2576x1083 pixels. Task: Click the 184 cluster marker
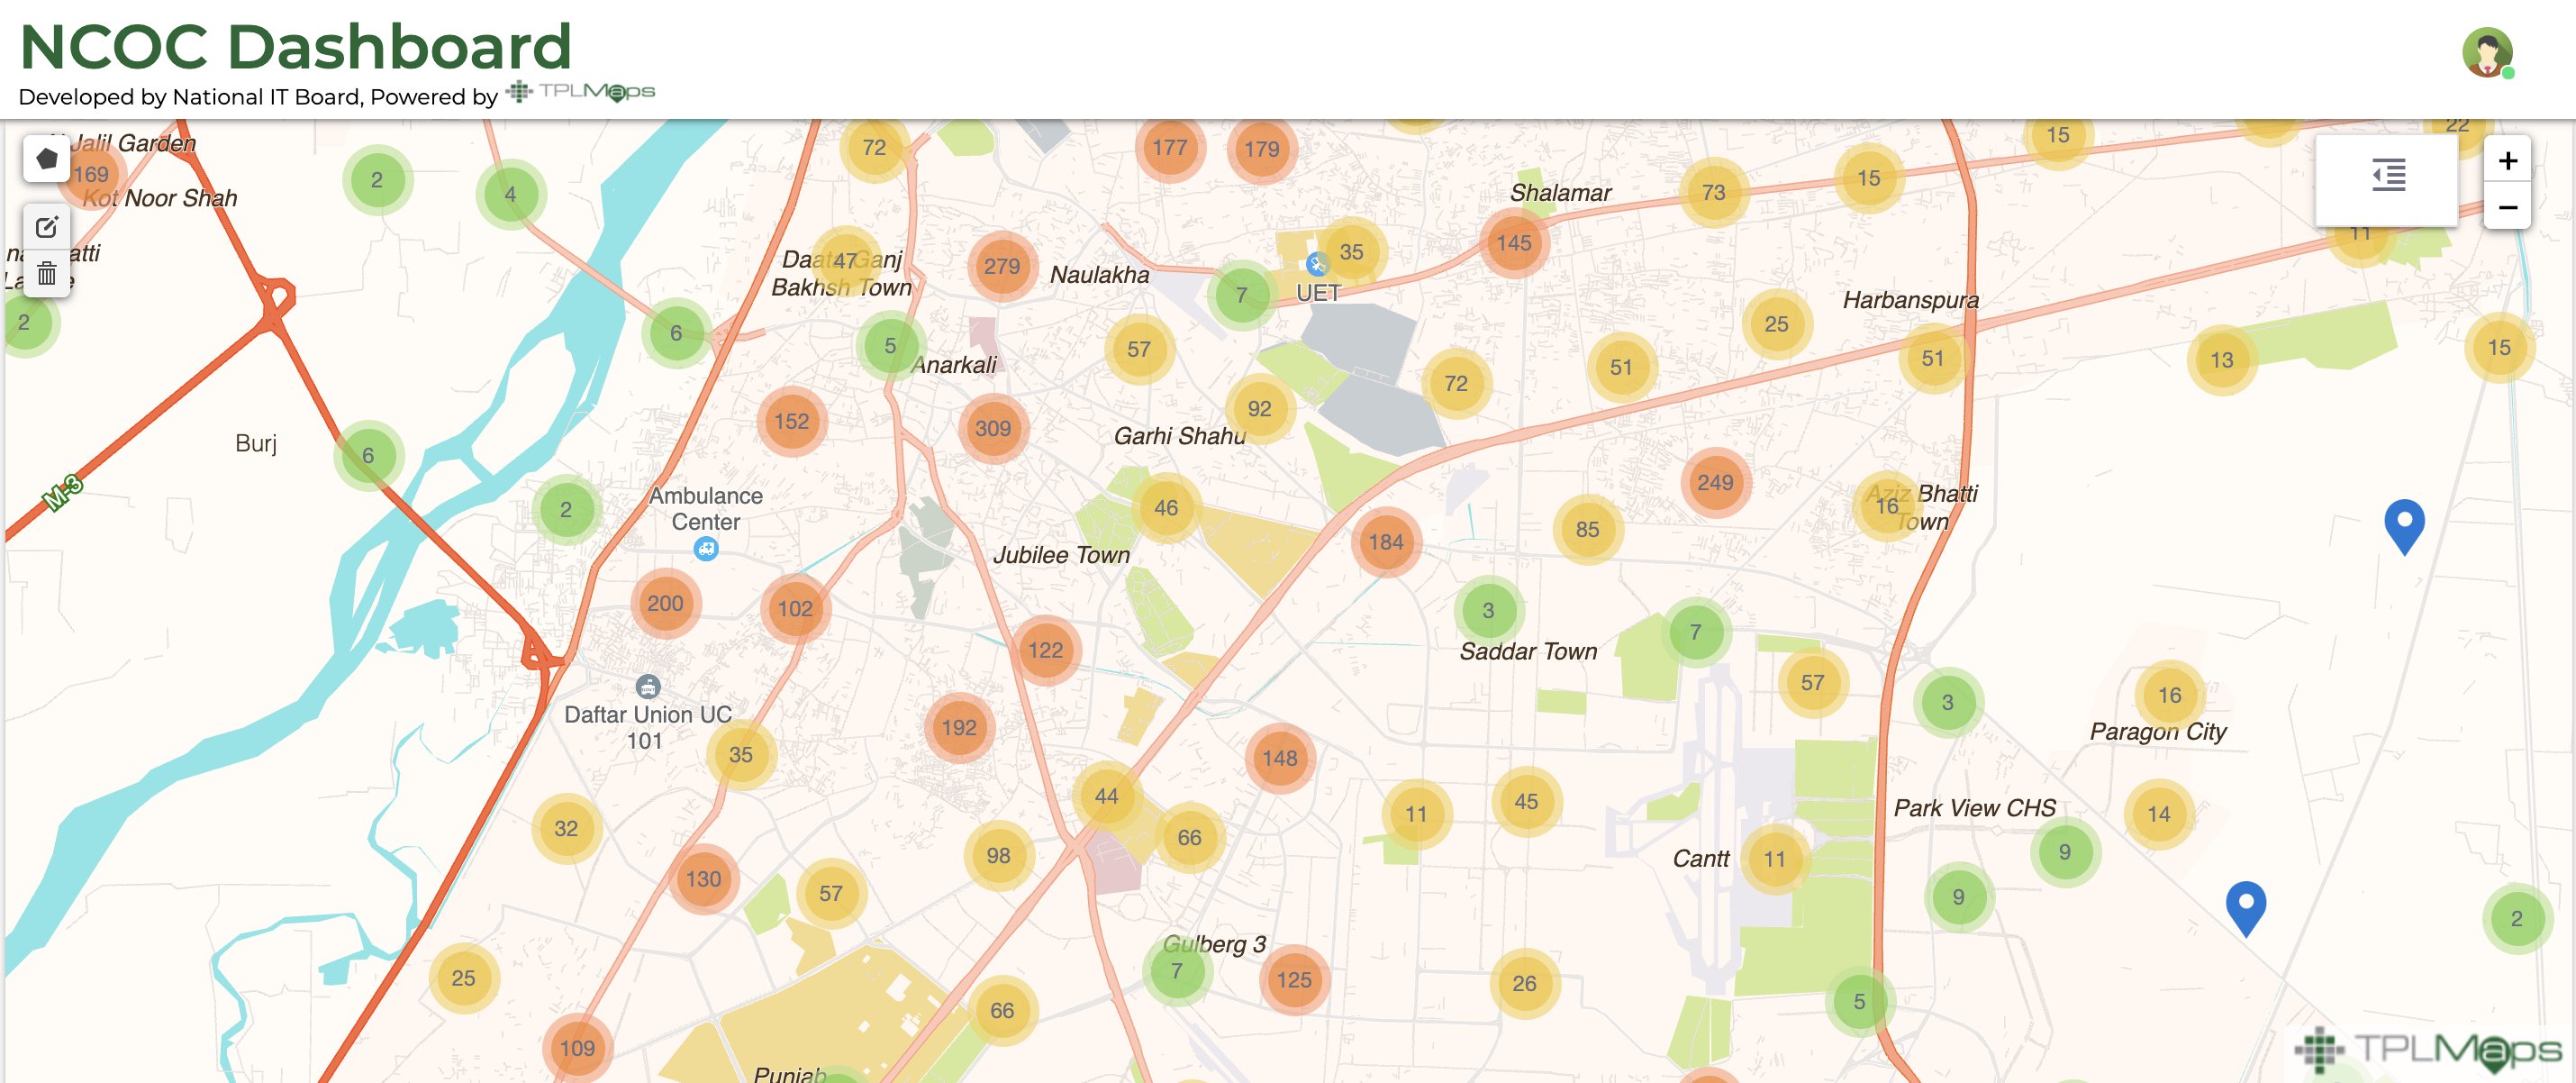click(1385, 542)
